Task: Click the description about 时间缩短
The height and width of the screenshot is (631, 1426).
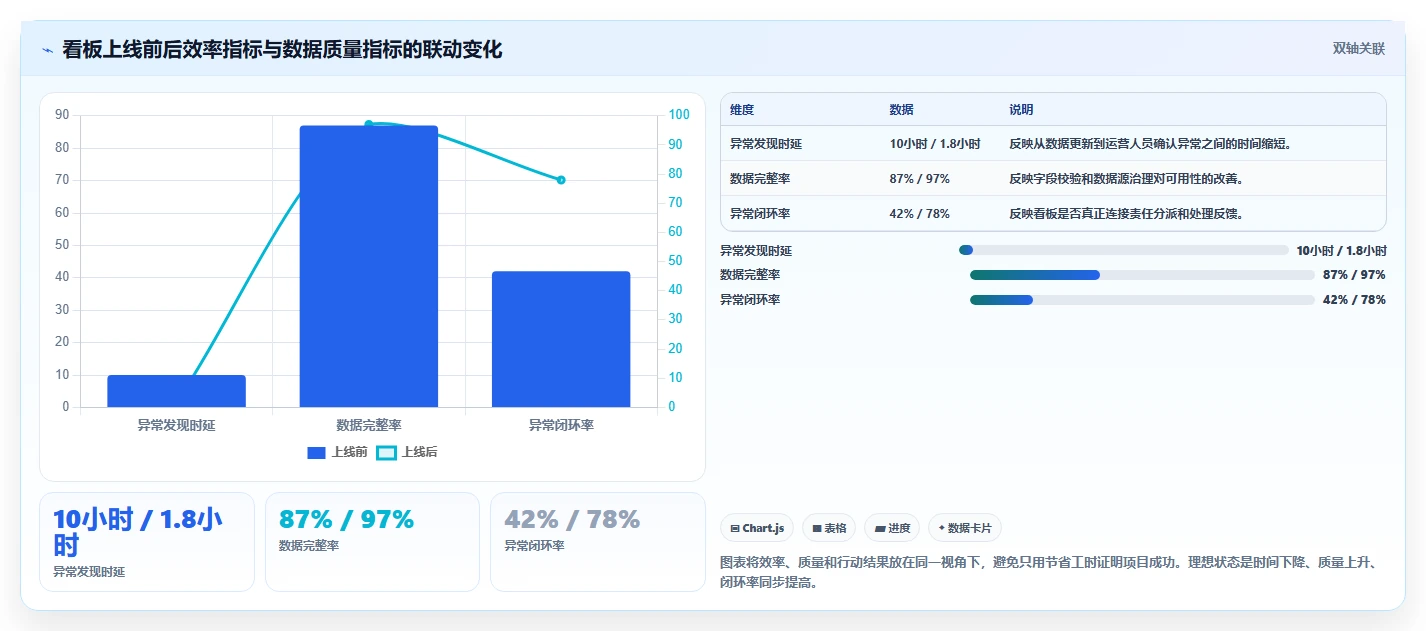Action: [1151, 144]
